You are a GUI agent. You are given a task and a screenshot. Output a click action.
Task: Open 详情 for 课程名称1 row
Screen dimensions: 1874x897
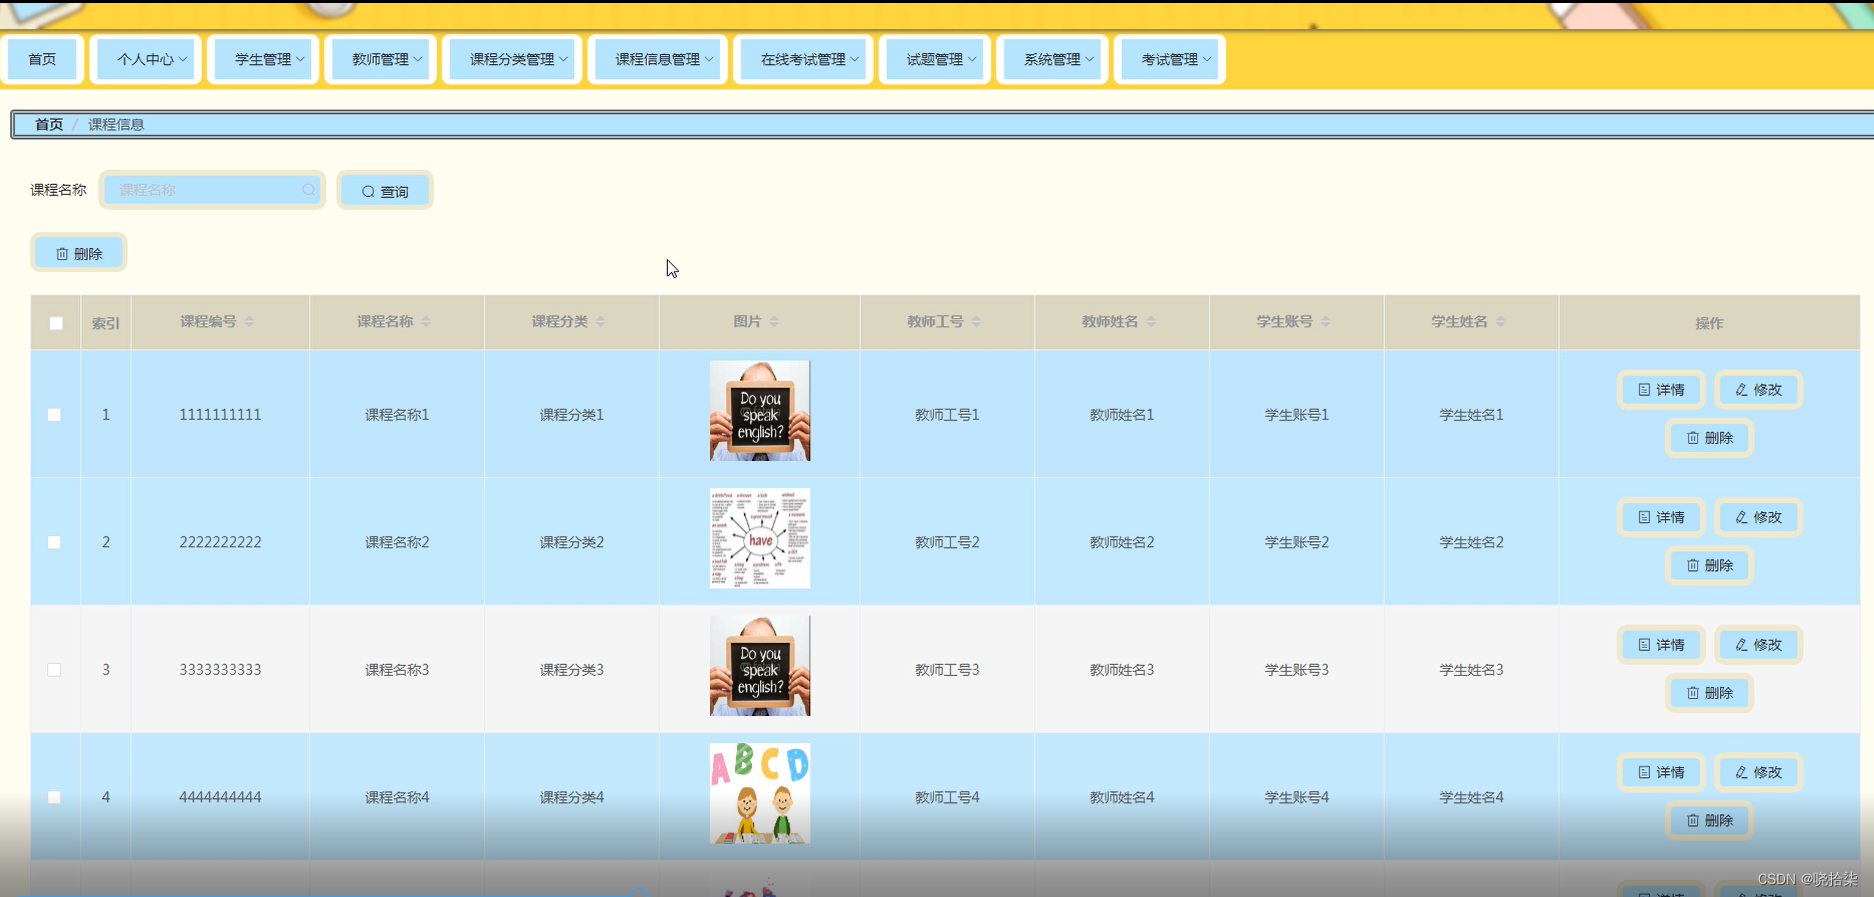click(1661, 390)
